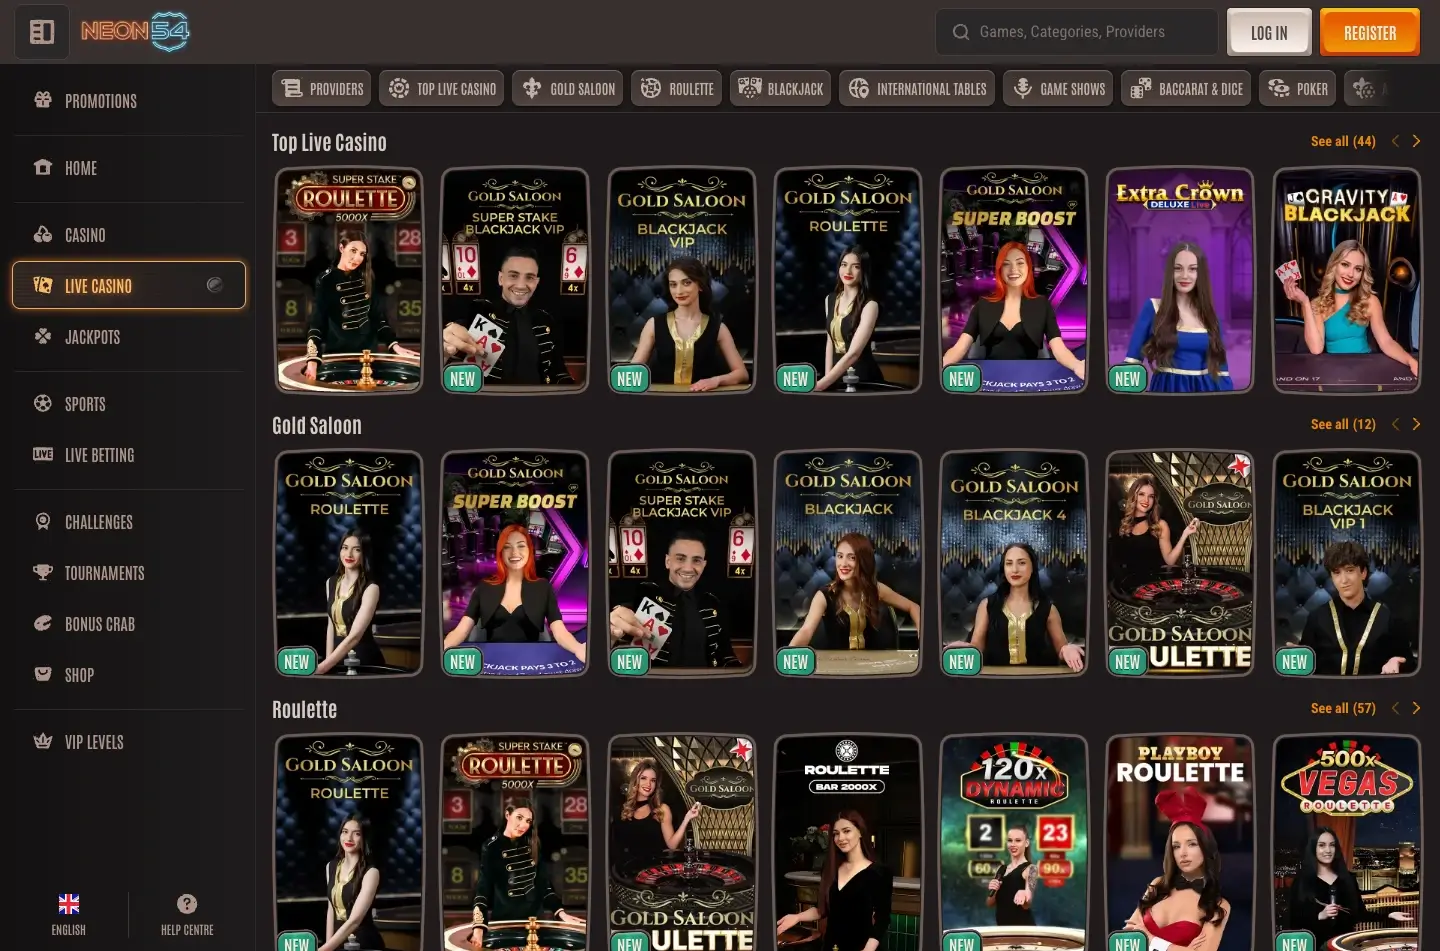
Task: Click See all (57) for Roulette
Action: coord(1342,708)
